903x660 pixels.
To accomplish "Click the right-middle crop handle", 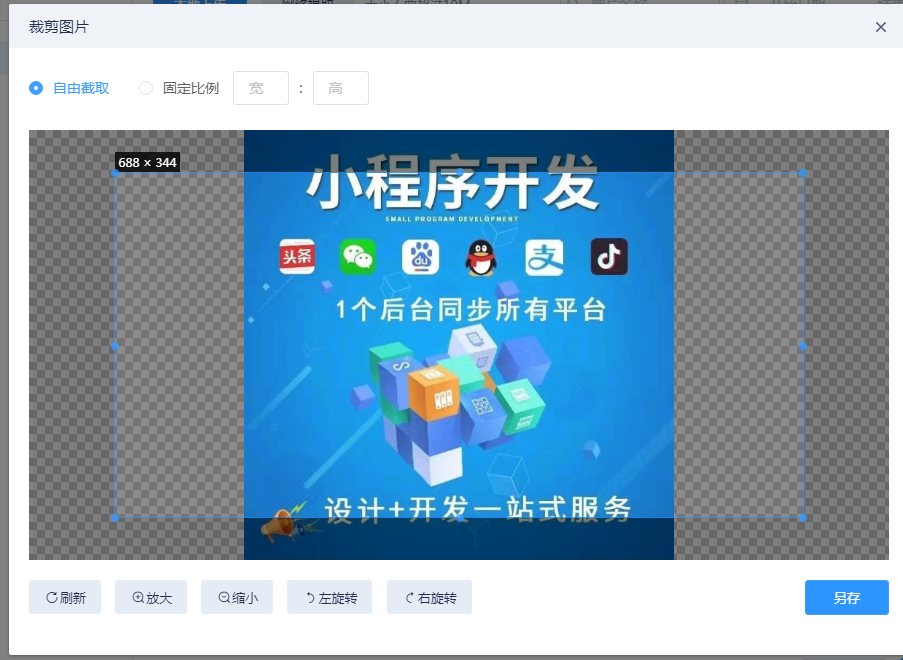I will [x=803, y=346].
